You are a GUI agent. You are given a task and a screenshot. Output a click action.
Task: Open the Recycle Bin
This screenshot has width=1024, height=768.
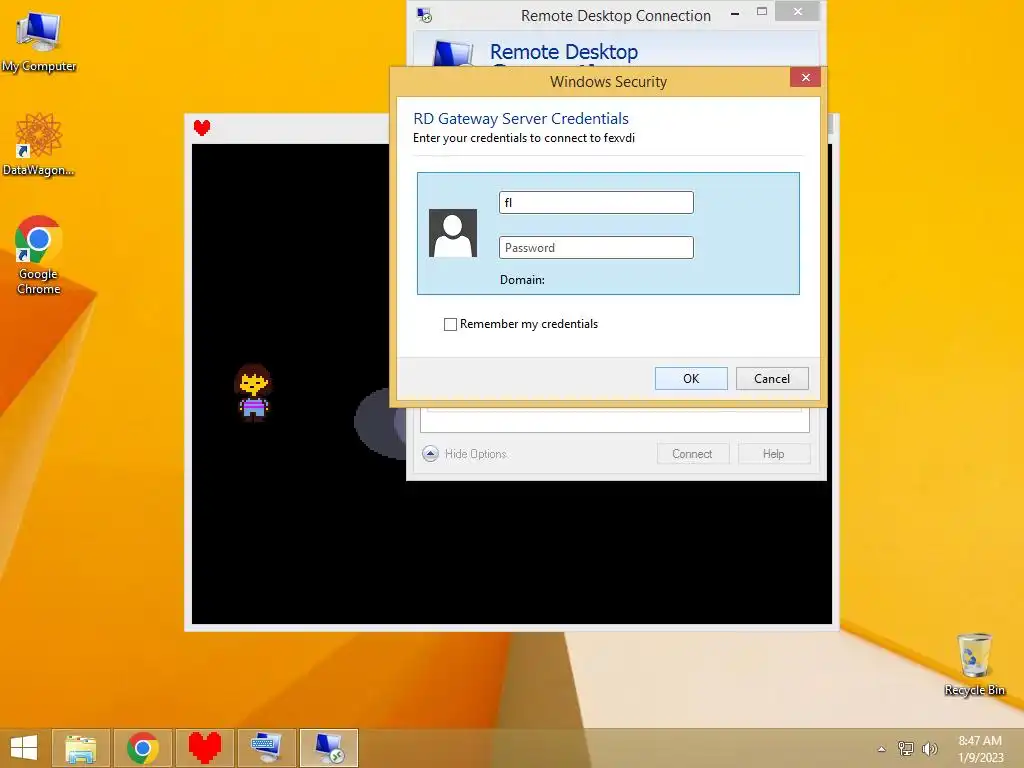974,664
